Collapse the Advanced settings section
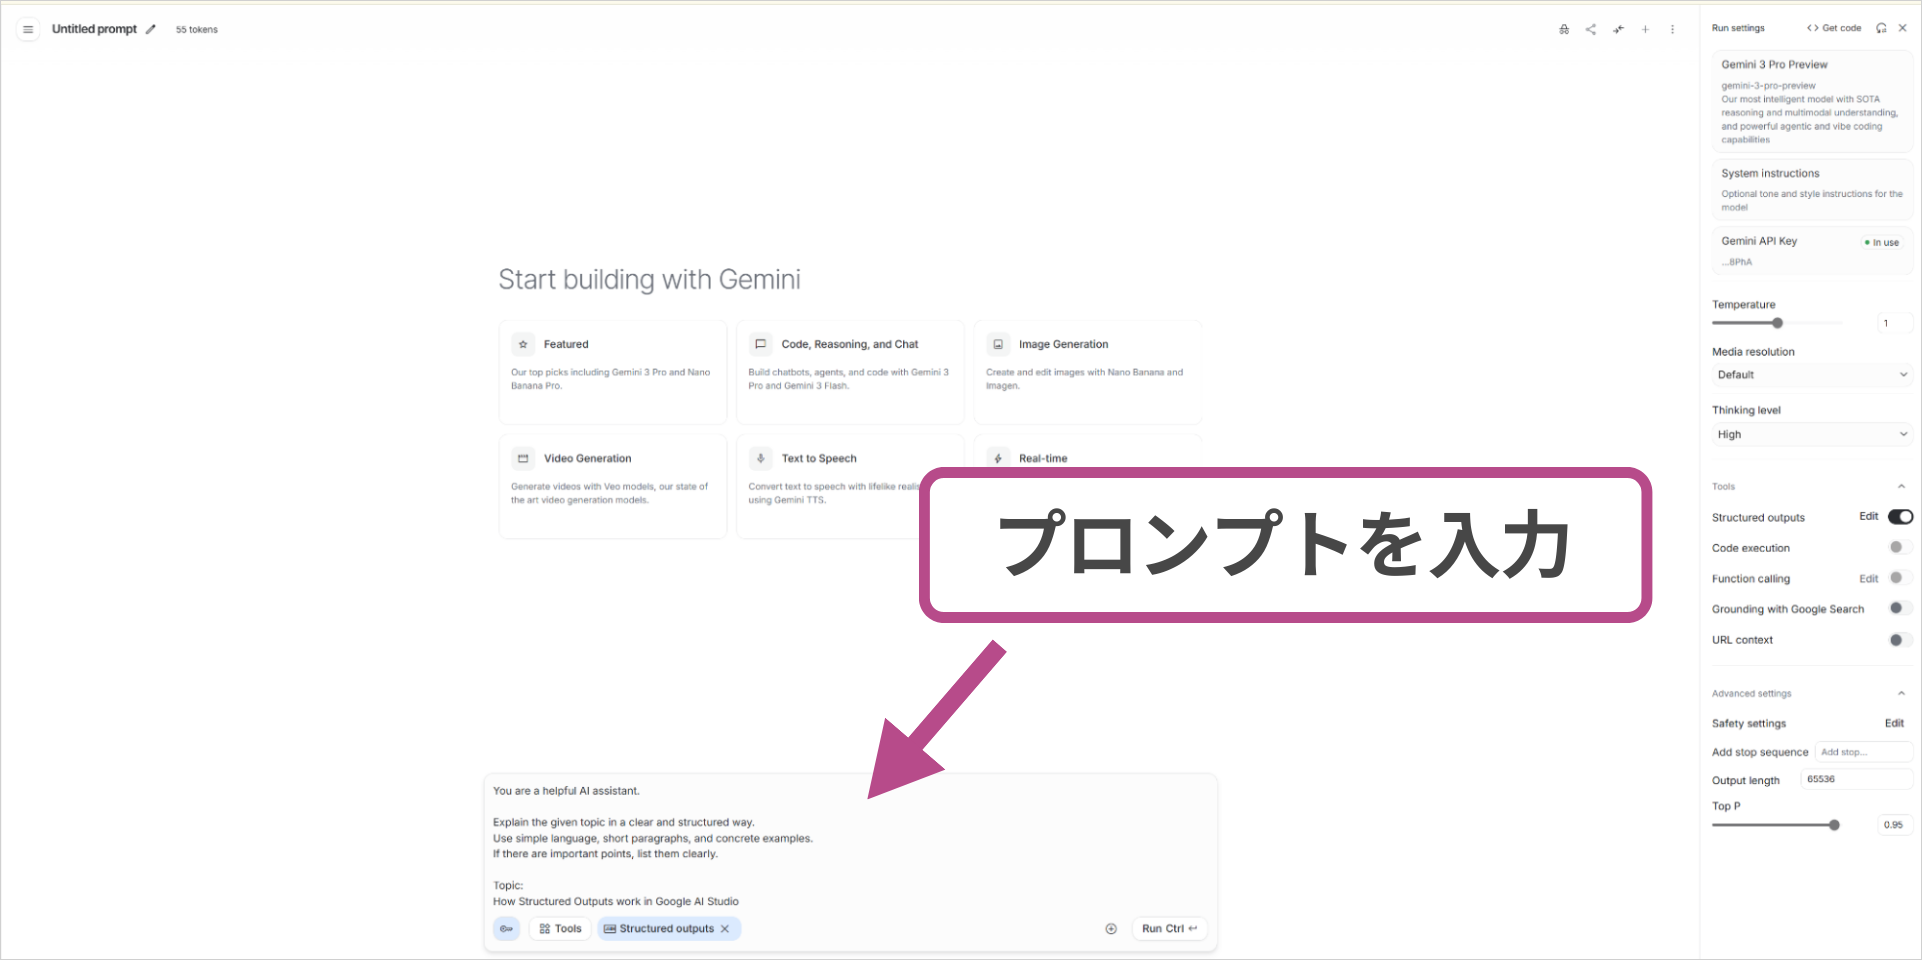1922x960 pixels. (x=1901, y=692)
